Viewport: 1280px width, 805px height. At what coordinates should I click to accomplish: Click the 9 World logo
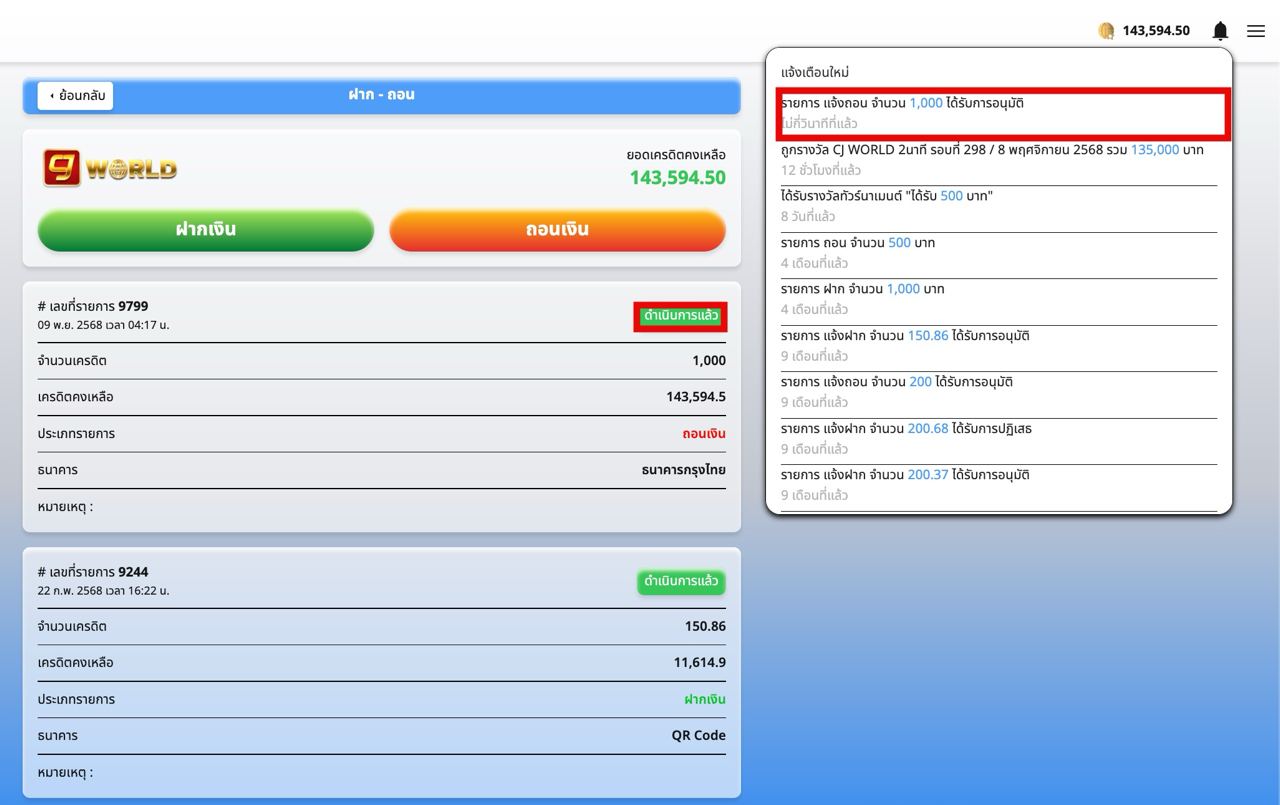(110, 168)
